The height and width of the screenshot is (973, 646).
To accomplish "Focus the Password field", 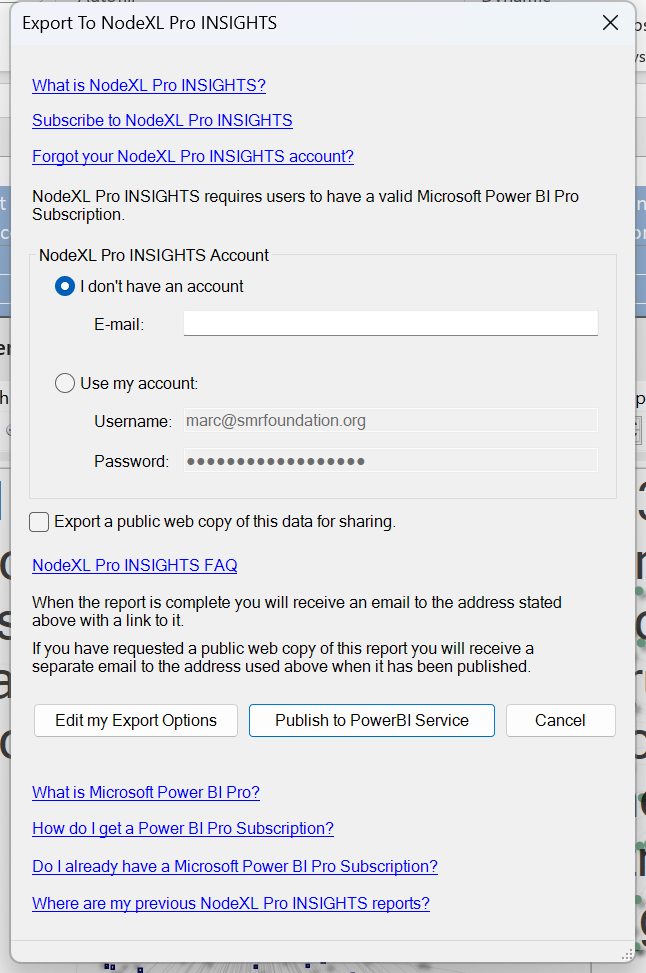I will 390,461.
